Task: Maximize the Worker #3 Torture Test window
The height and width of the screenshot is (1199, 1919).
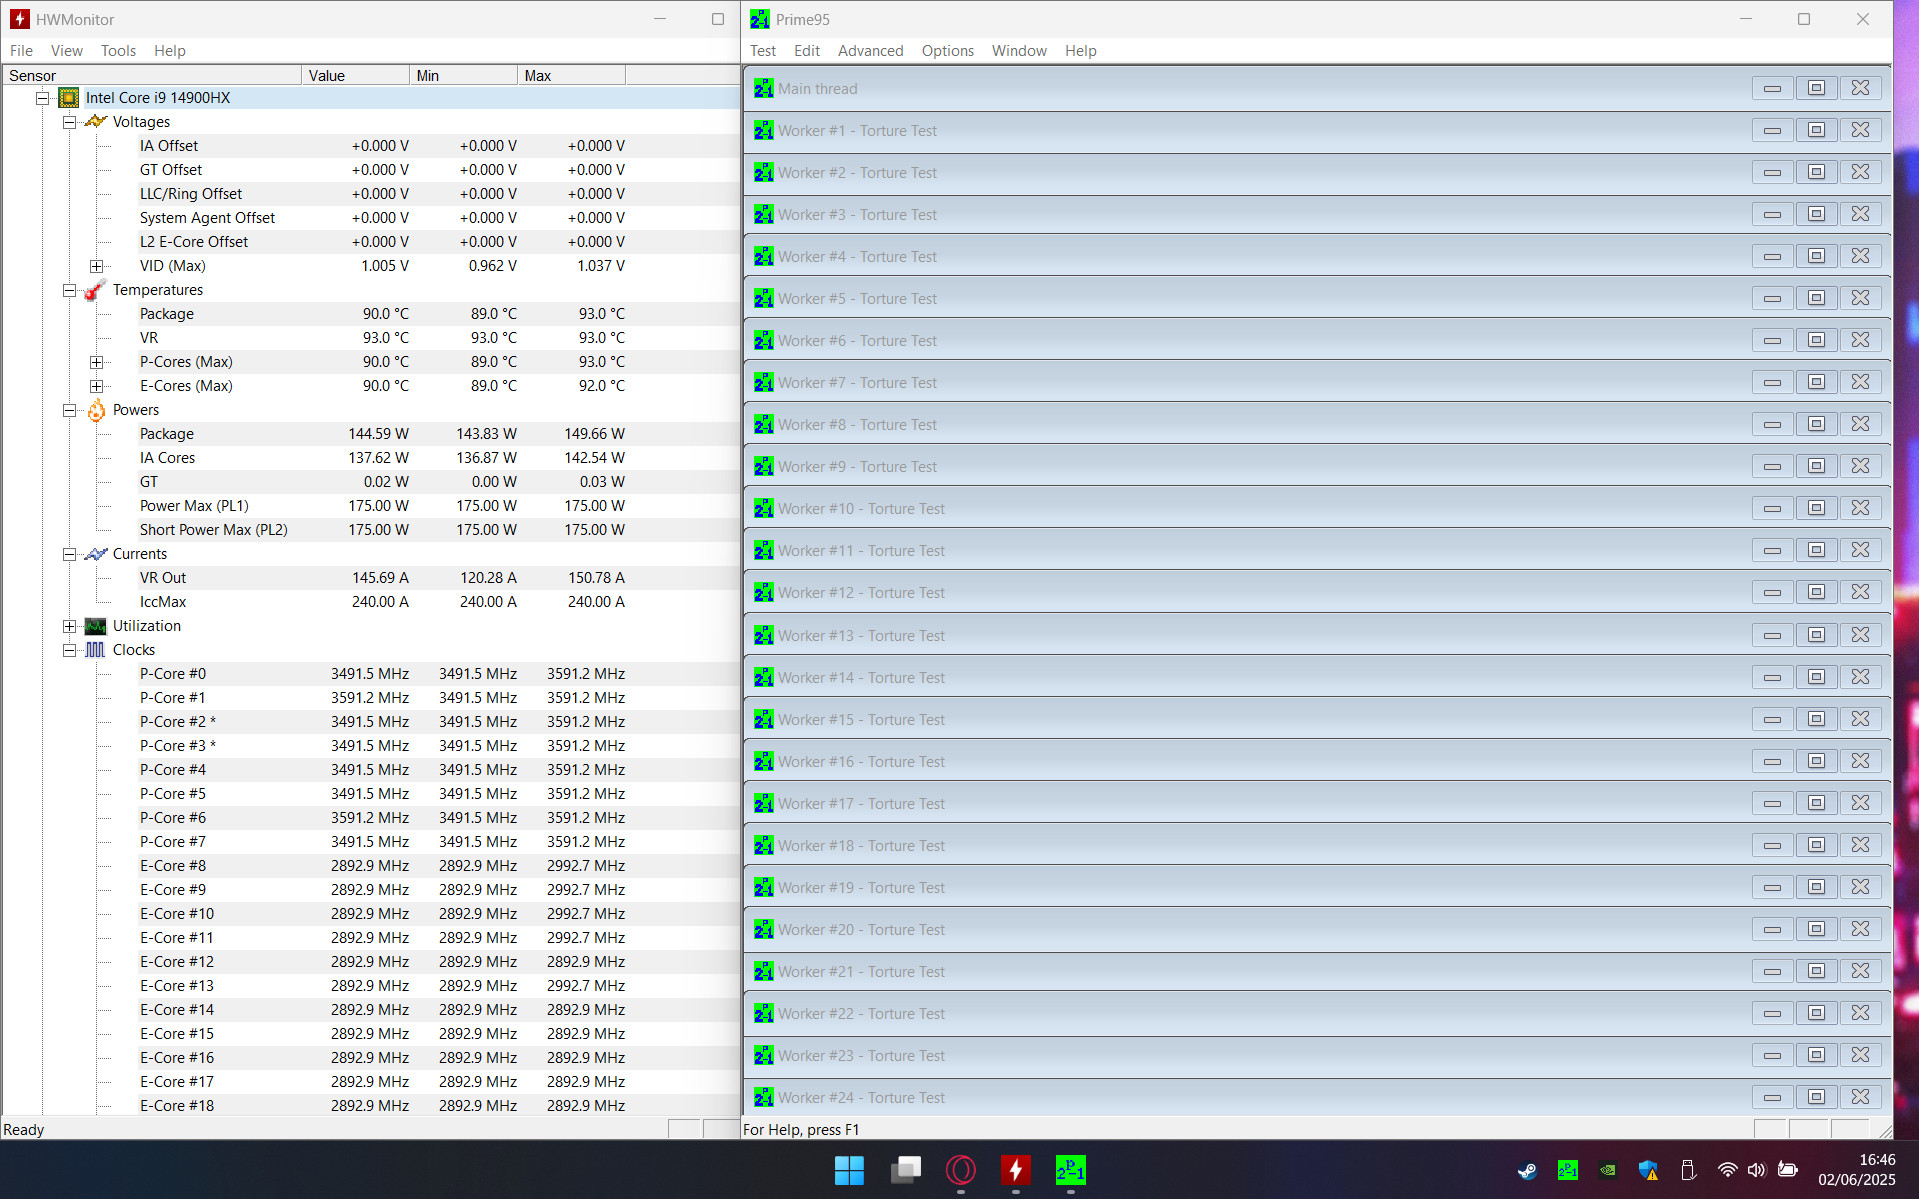Action: tap(1816, 215)
